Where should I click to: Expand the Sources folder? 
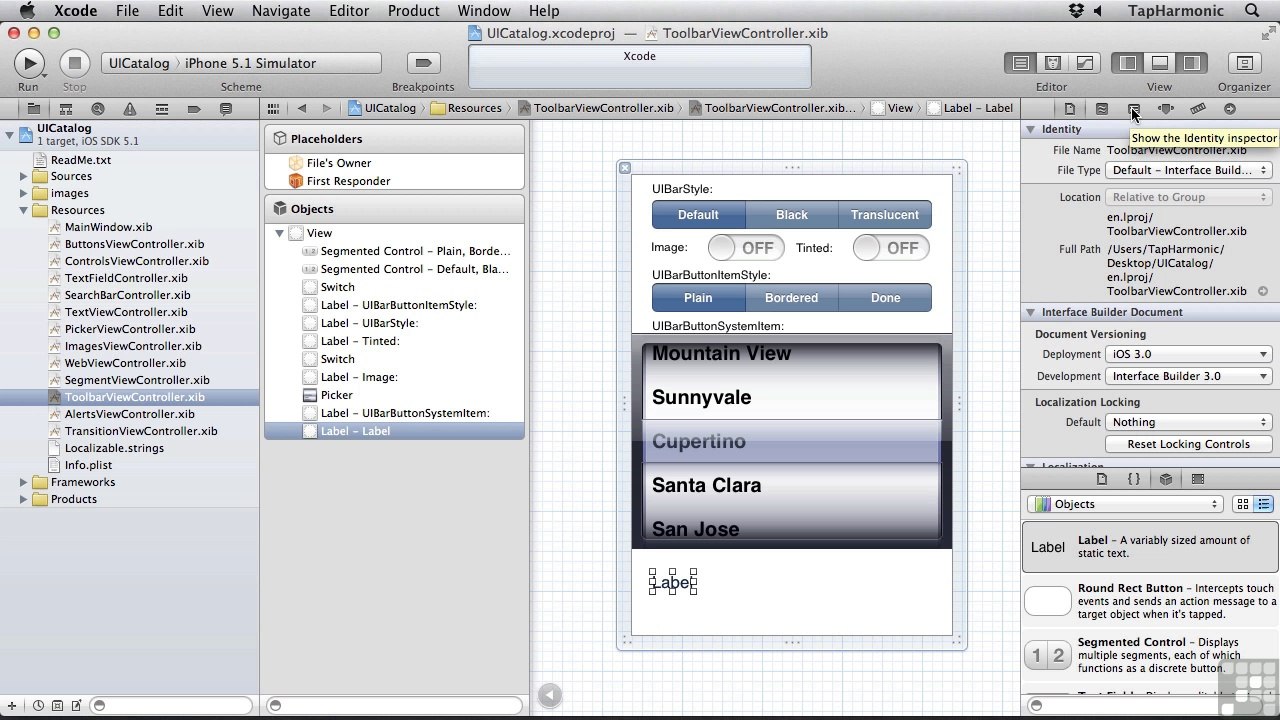click(x=23, y=176)
